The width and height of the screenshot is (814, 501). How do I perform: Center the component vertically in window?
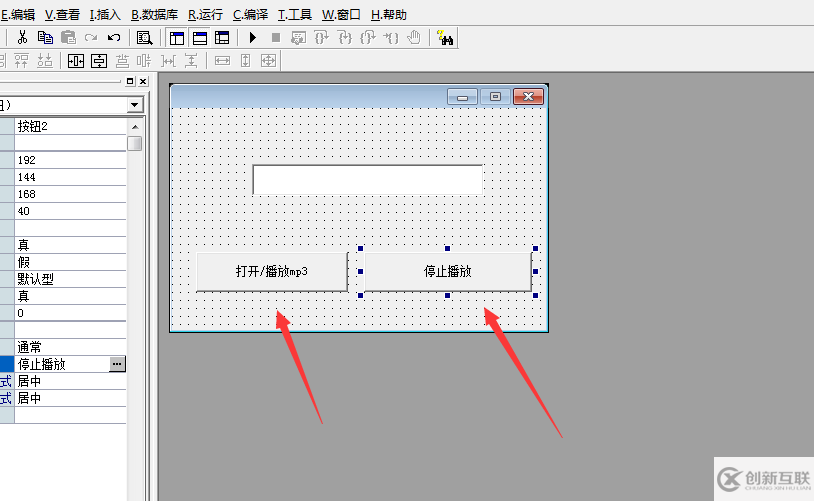click(99, 61)
